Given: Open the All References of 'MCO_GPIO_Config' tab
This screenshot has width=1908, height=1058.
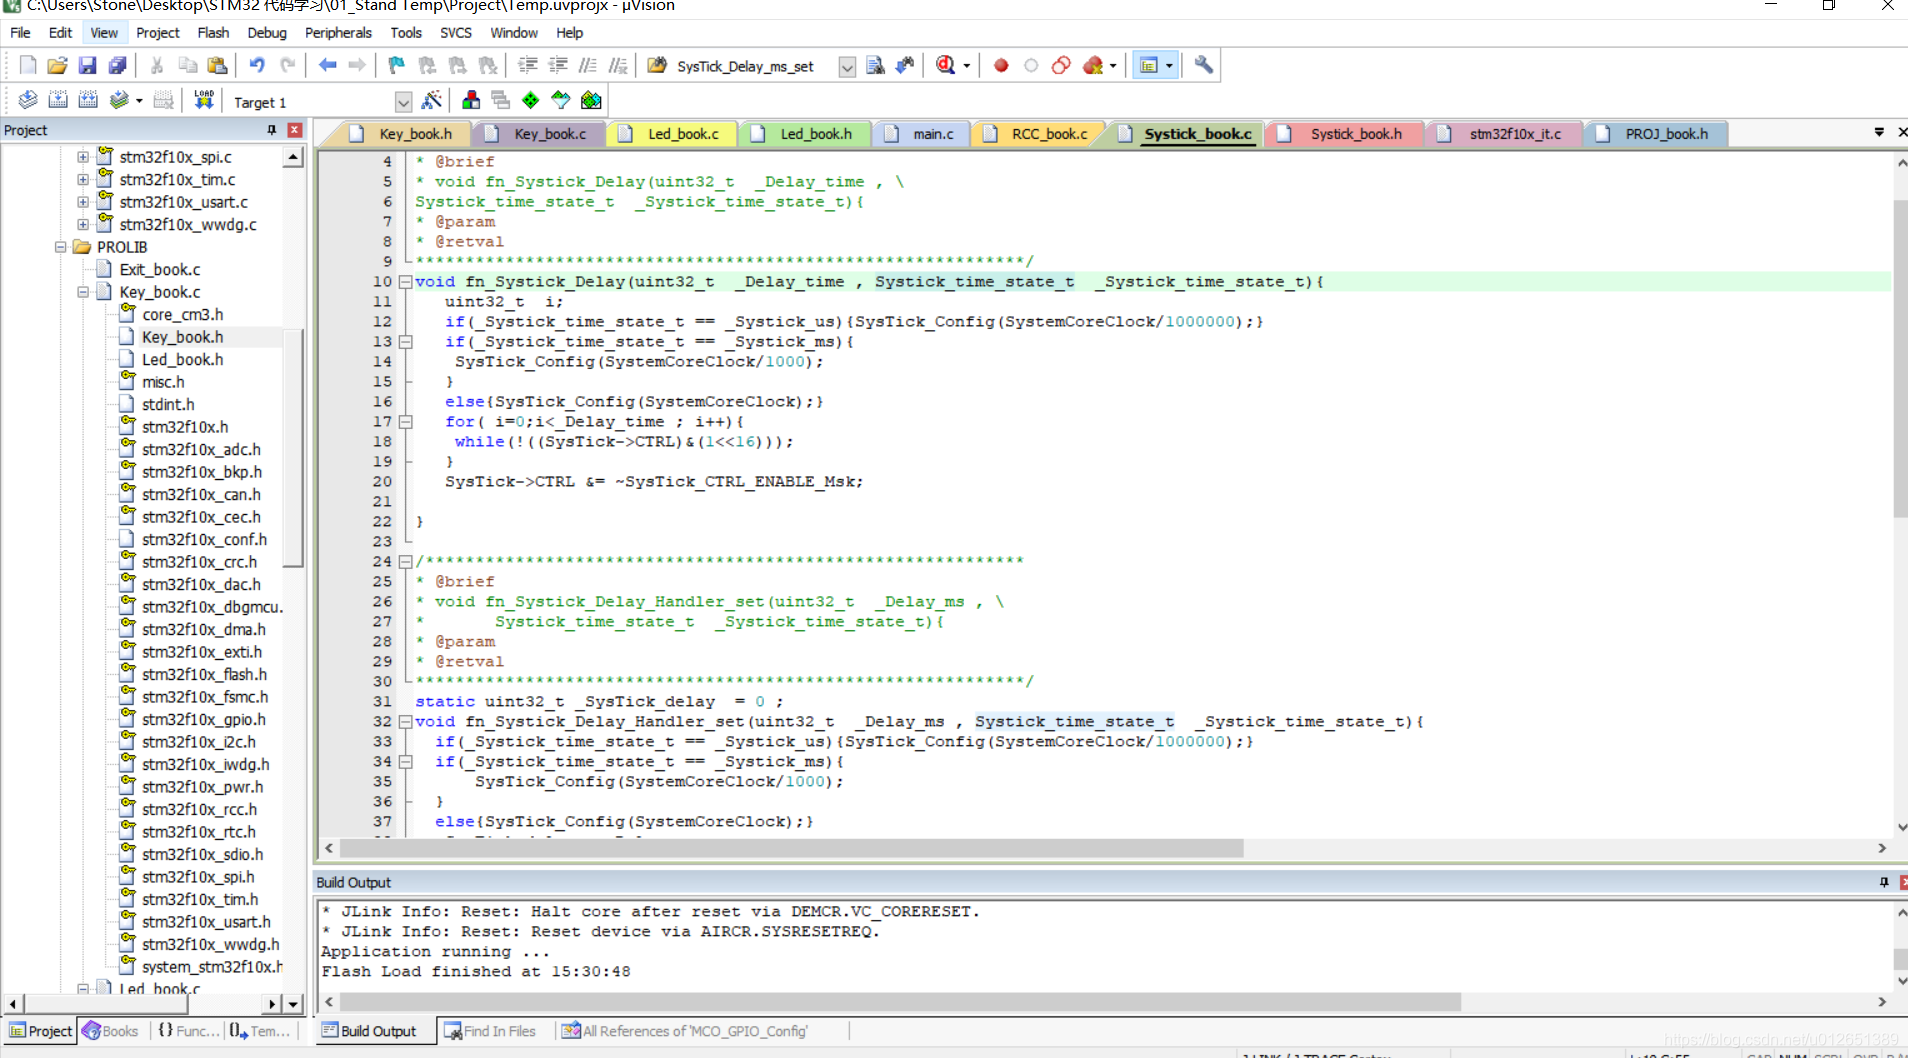Looking at the screenshot, I should (685, 1031).
